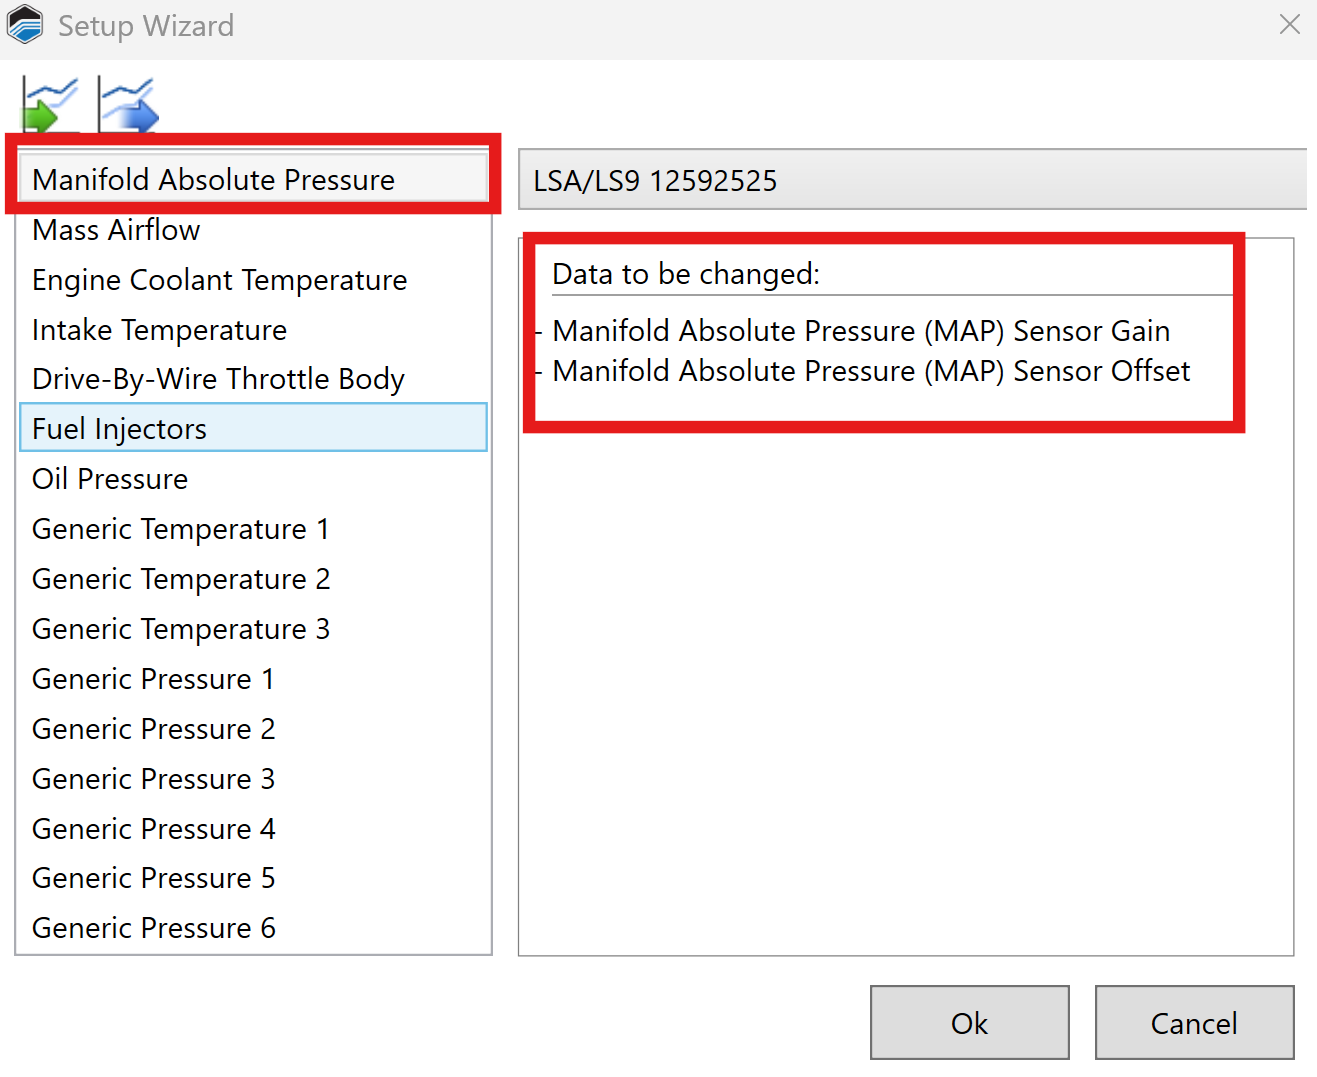Open the LSA/LS9 12592525 sensor dropdown
Viewport: 1317px width, 1077px height.
(x=911, y=180)
